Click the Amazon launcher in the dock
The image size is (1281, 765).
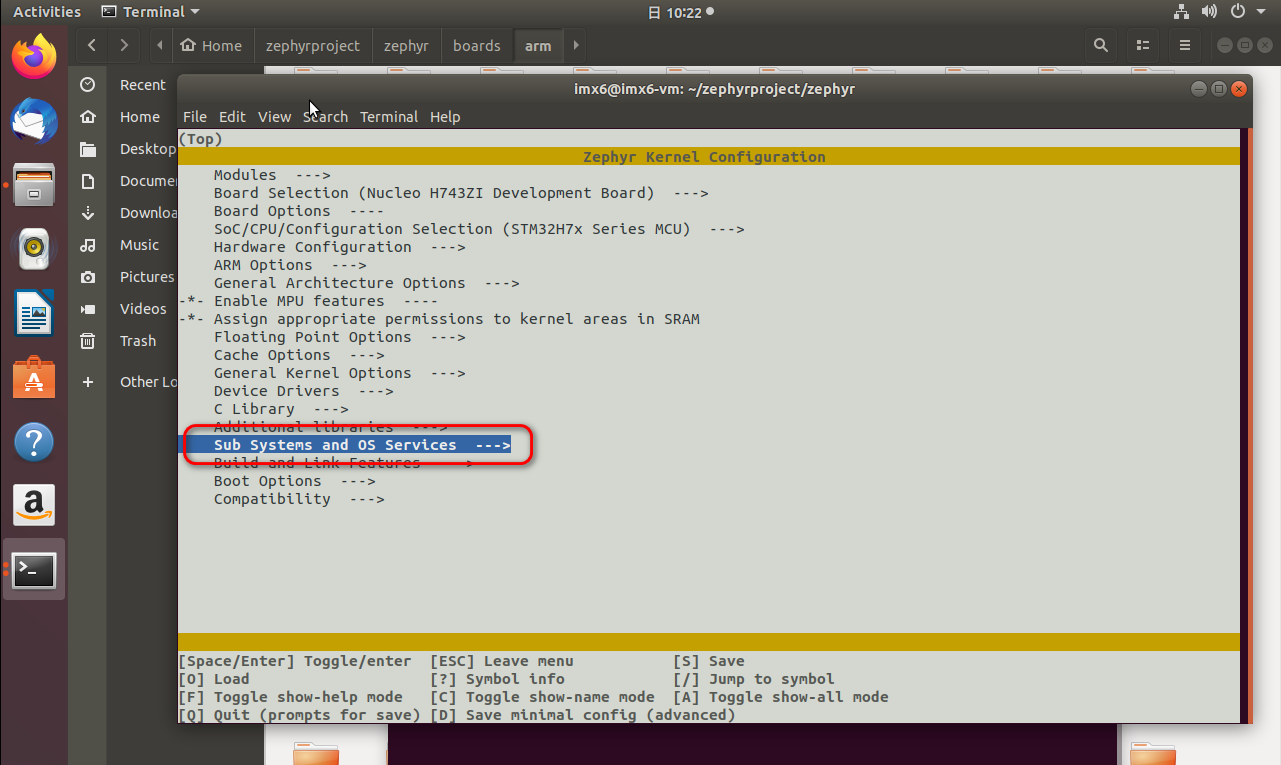33,505
